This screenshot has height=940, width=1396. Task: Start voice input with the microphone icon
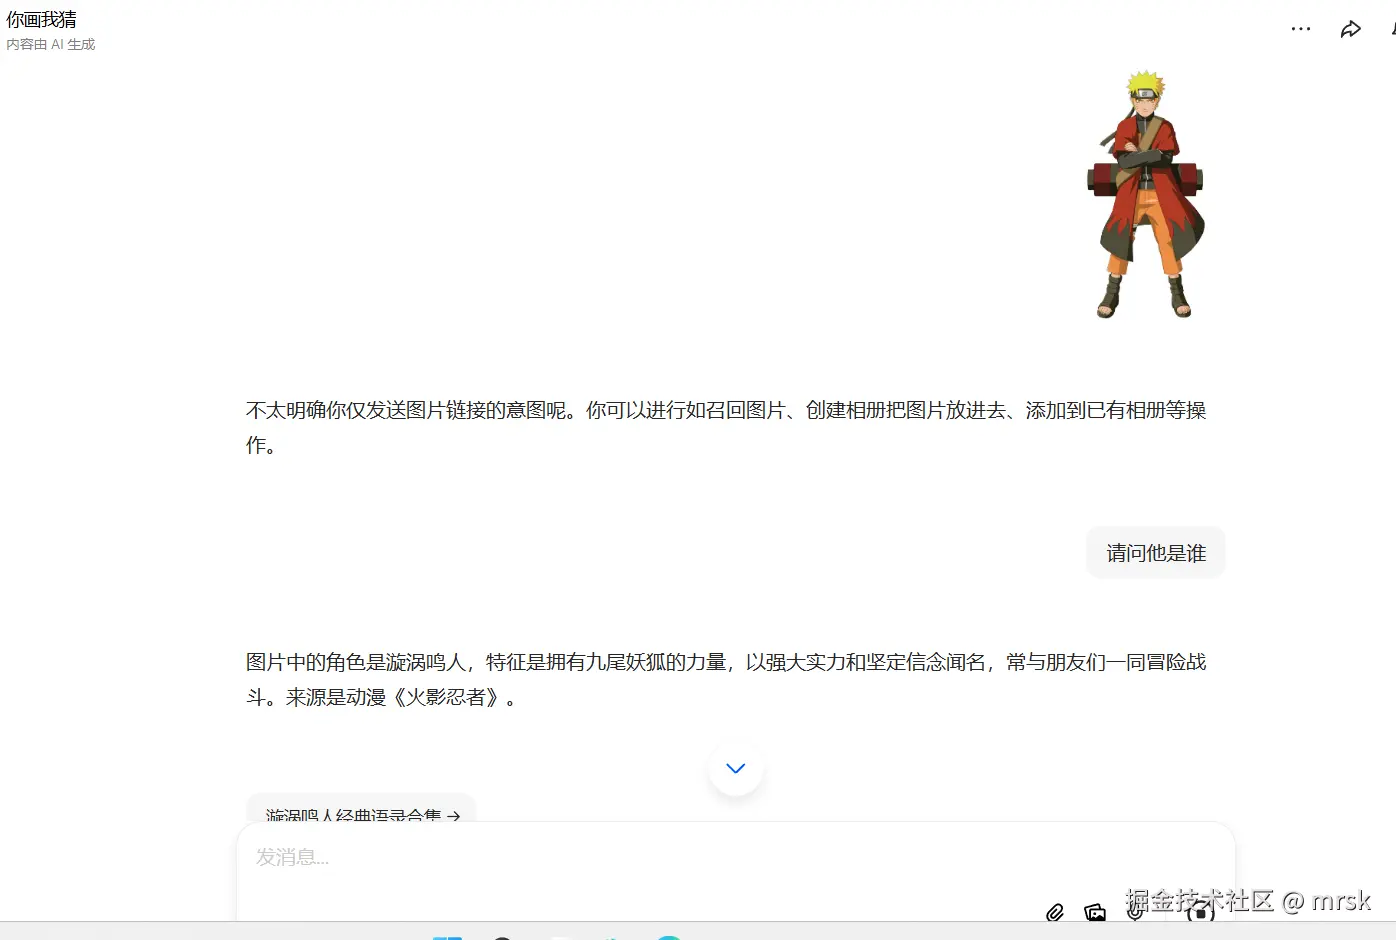(1135, 912)
